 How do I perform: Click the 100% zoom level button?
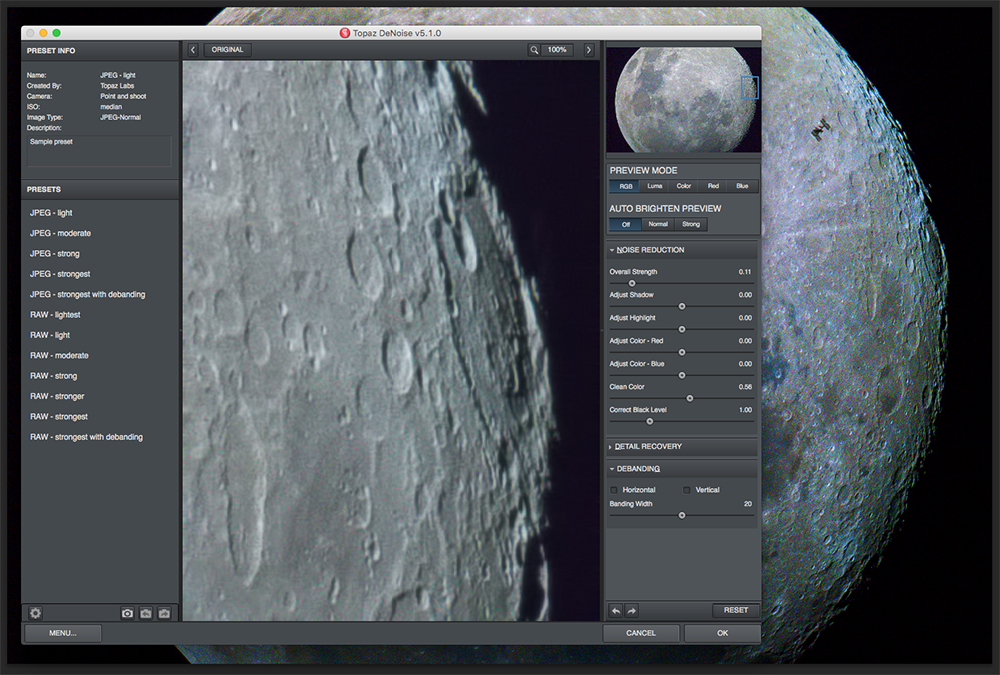(557, 50)
